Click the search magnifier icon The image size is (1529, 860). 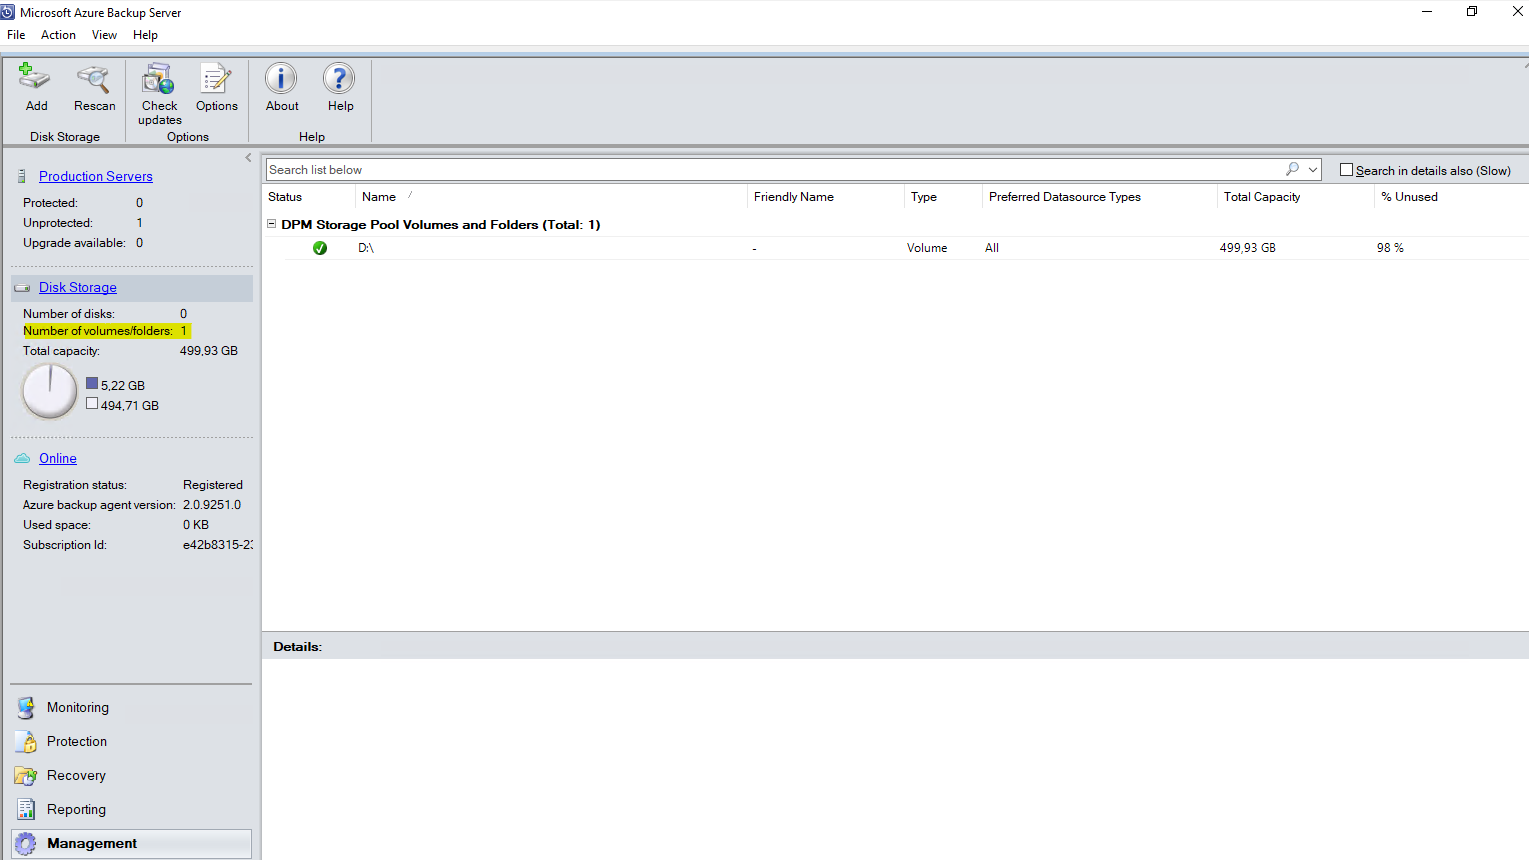tap(1292, 170)
